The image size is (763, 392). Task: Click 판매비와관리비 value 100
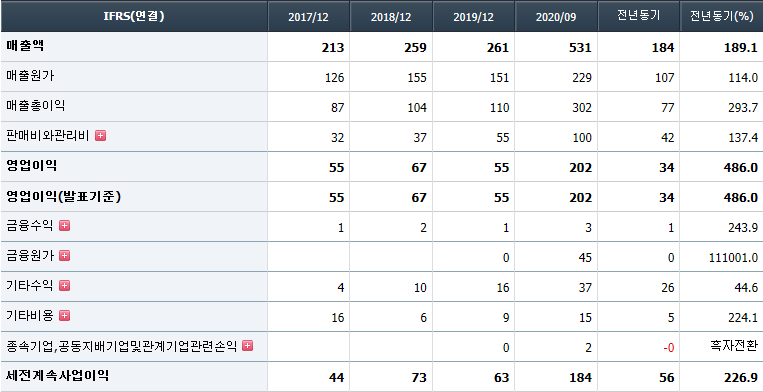click(x=582, y=138)
